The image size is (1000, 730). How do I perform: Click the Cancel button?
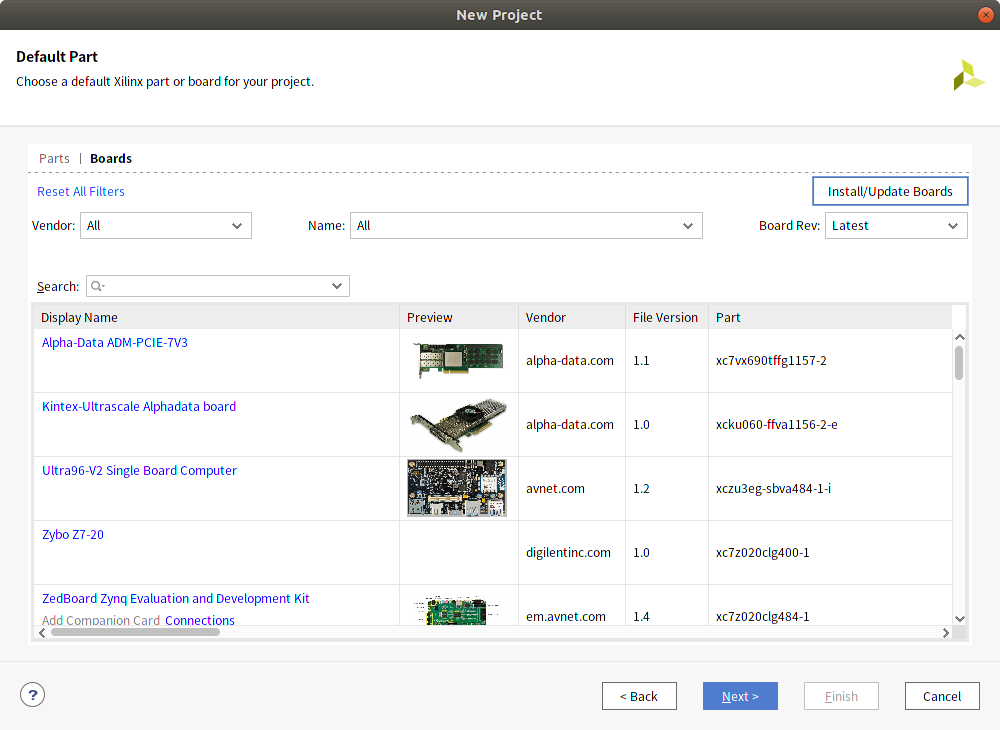[x=942, y=696]
